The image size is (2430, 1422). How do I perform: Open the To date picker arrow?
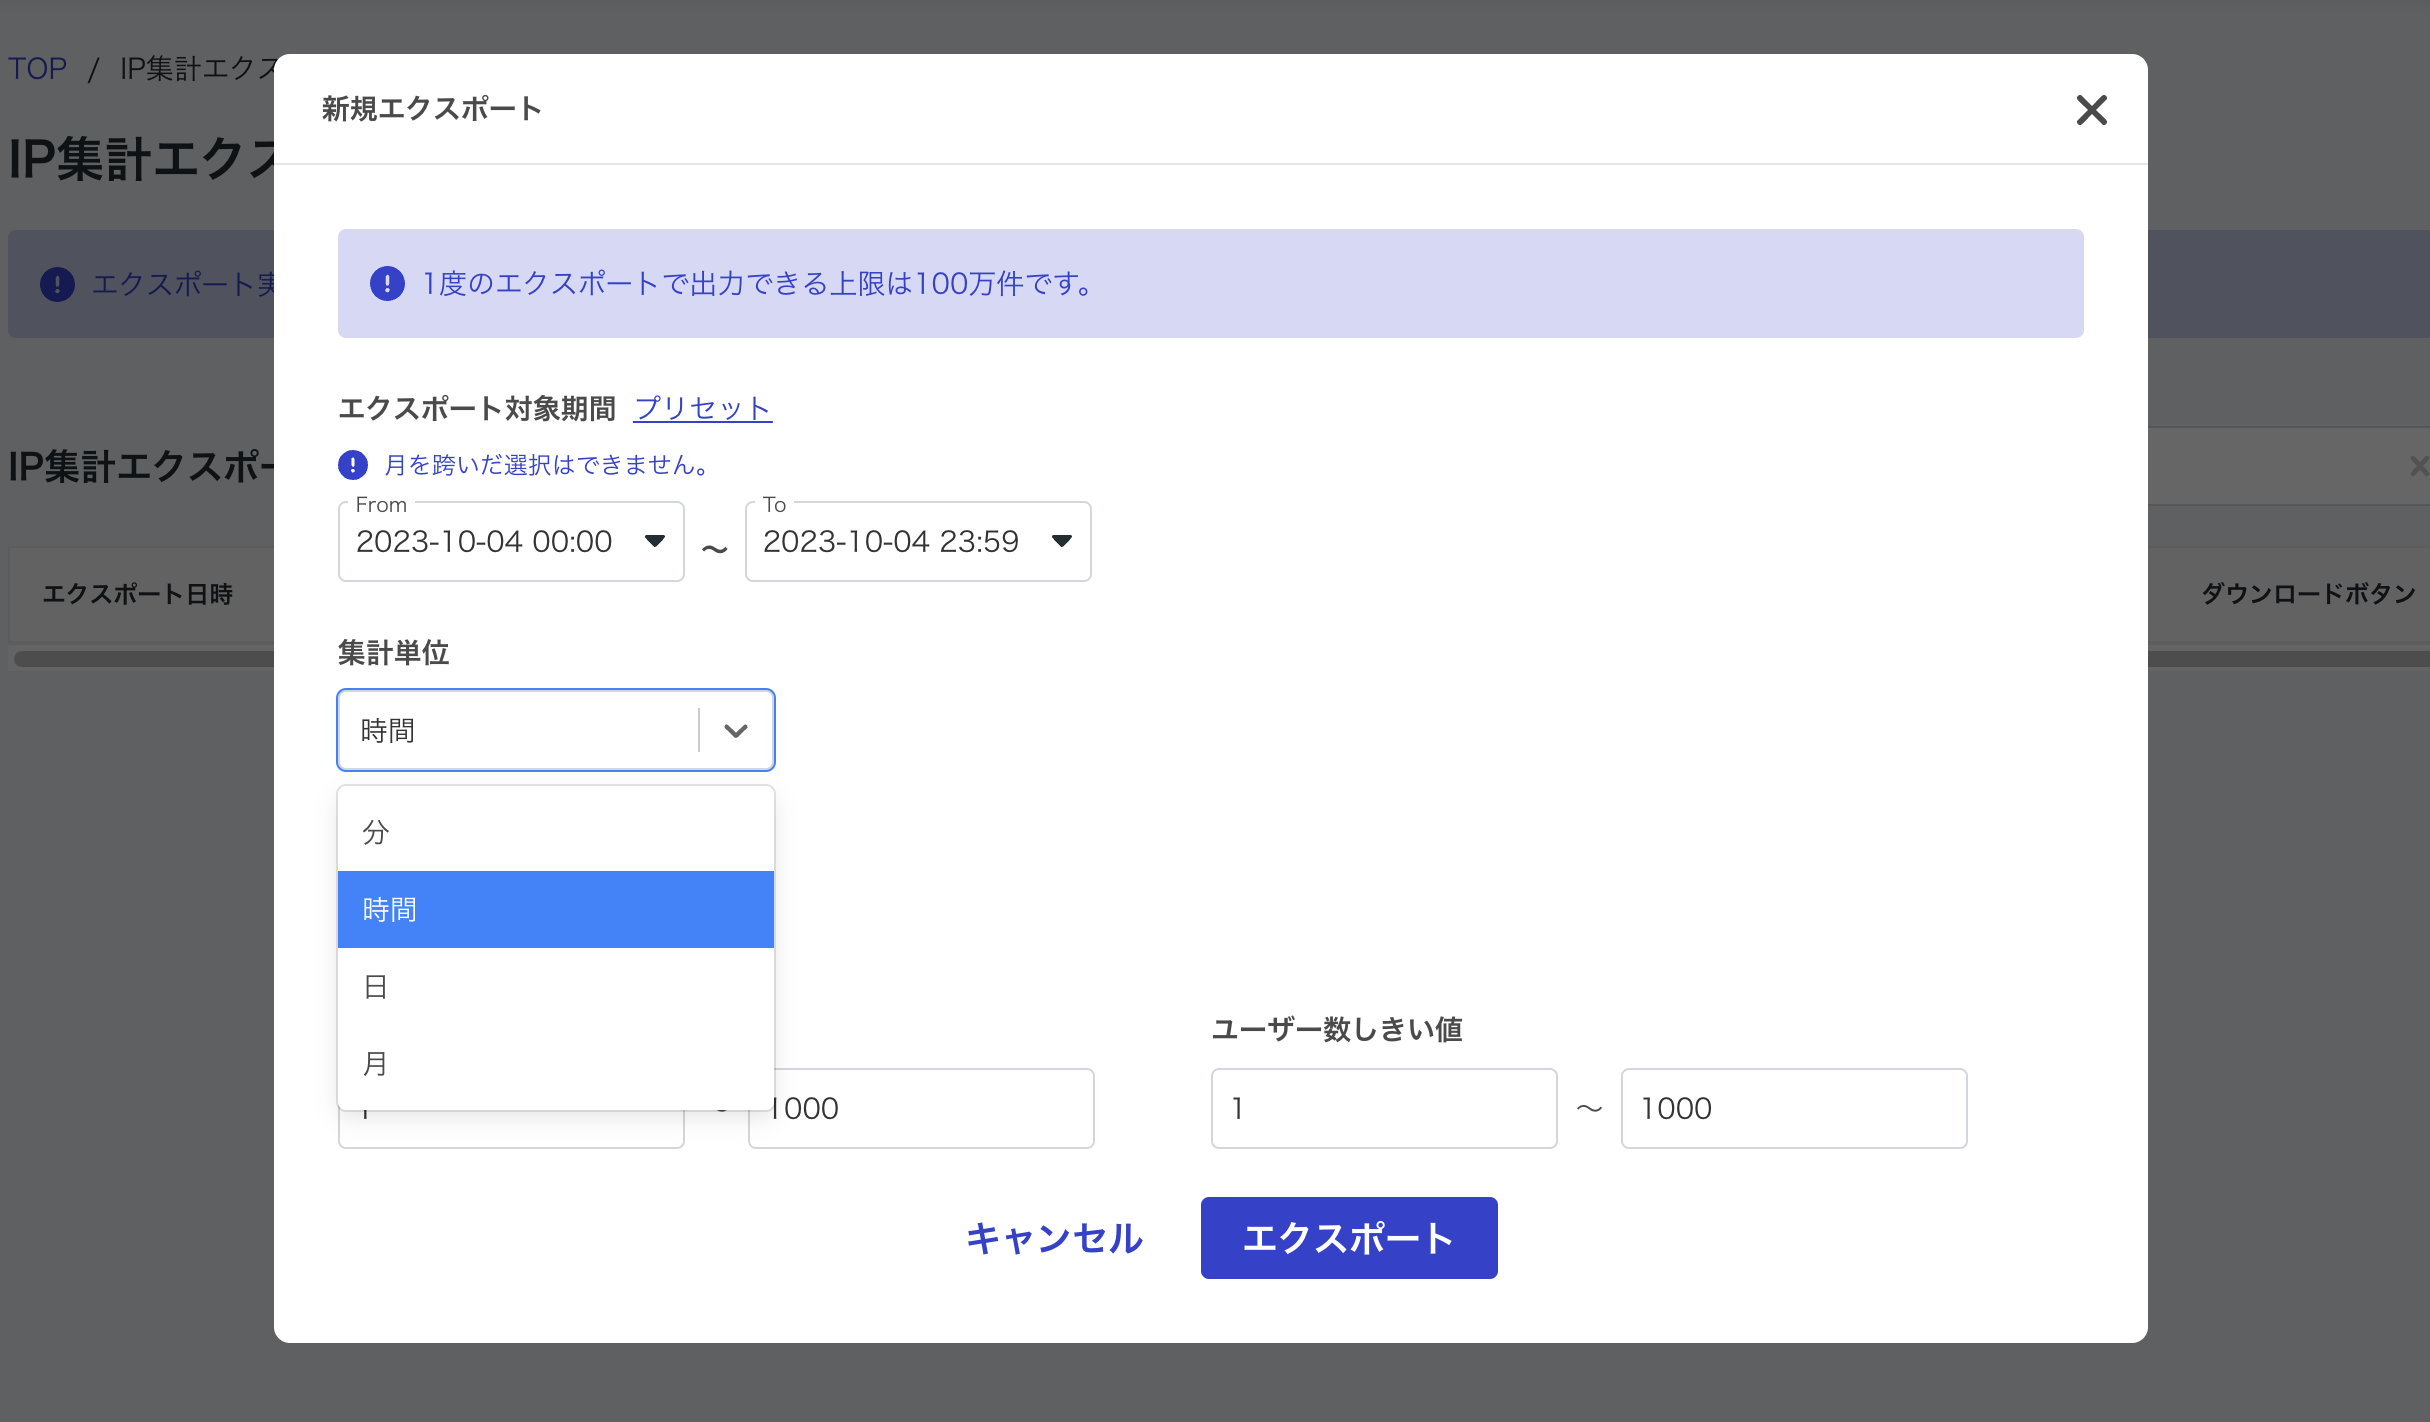click(x=1062, y=541)
